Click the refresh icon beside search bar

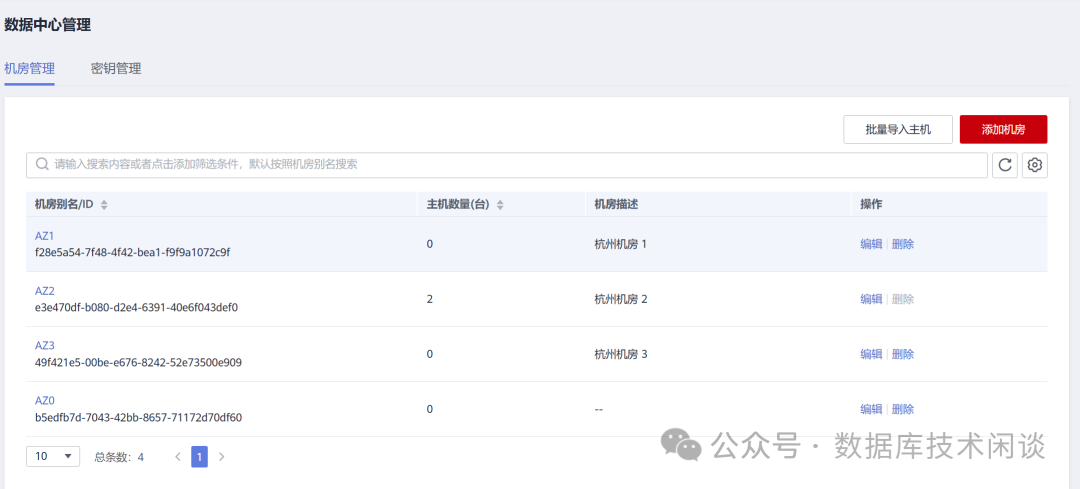point(1005,165)
